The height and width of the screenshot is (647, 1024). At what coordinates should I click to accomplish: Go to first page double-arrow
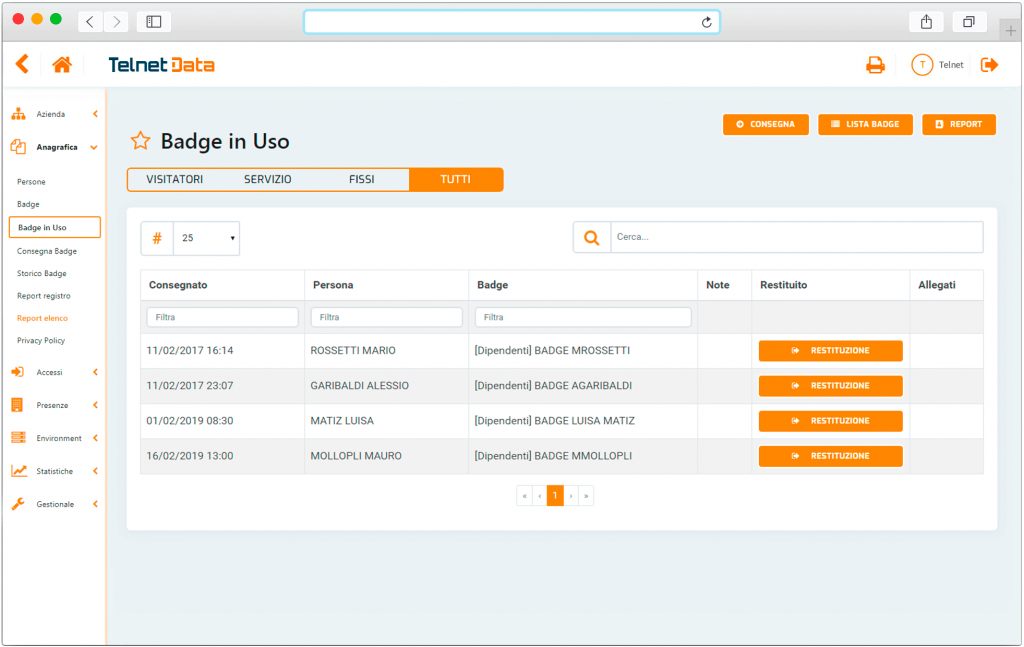[524, 496]
